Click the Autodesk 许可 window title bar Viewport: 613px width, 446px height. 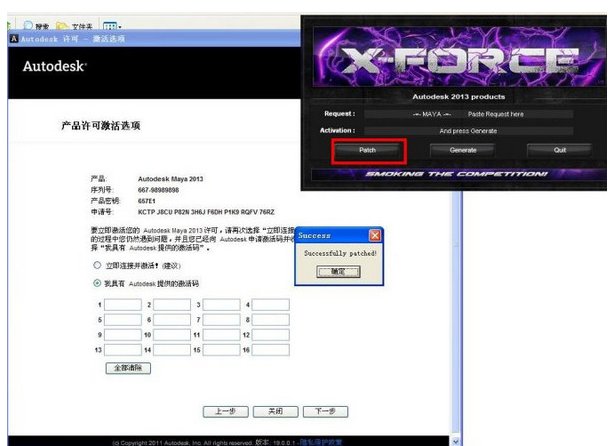[x=154, y=39]
